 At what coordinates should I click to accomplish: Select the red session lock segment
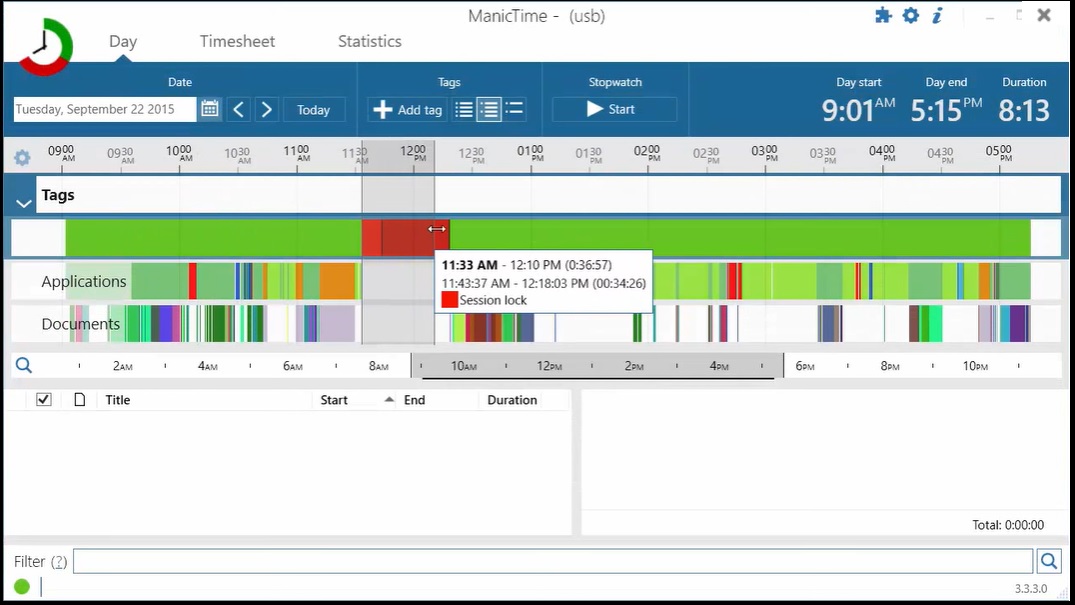click(x=406, y=237)
